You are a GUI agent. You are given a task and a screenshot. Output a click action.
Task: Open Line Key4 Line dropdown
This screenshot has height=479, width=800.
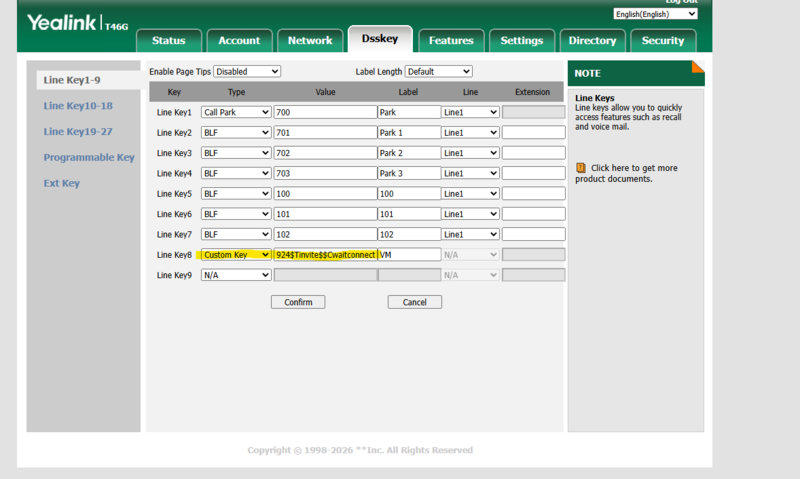click(x=470, y=173)
